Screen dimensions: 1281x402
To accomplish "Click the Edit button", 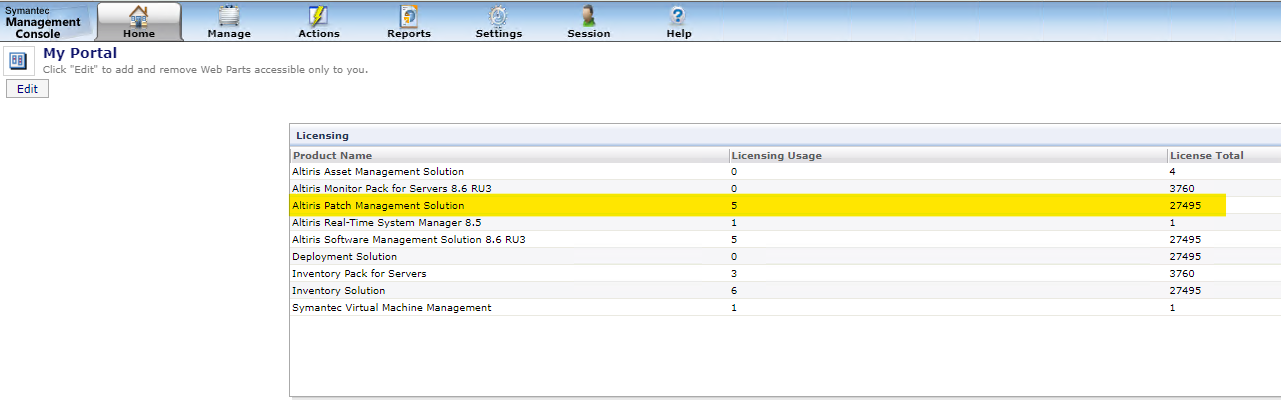I will click(x=27, y=89).
